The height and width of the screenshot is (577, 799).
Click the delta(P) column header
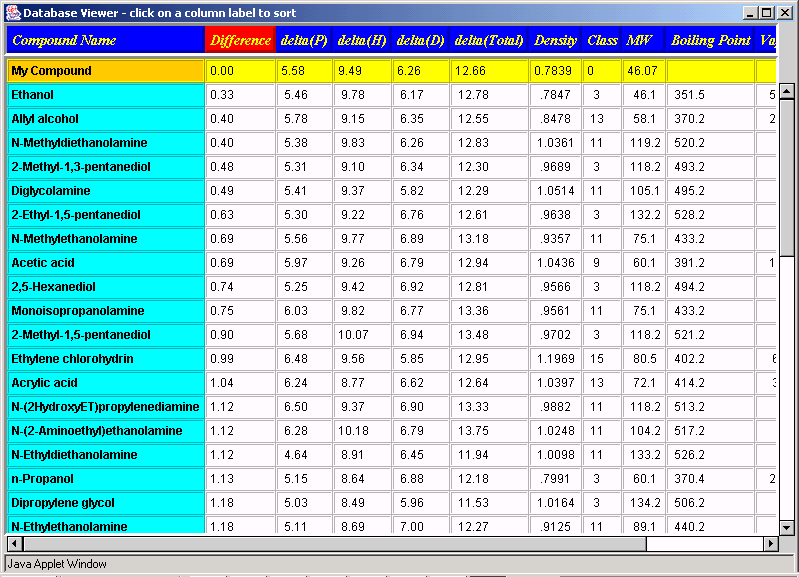point(305,41)
